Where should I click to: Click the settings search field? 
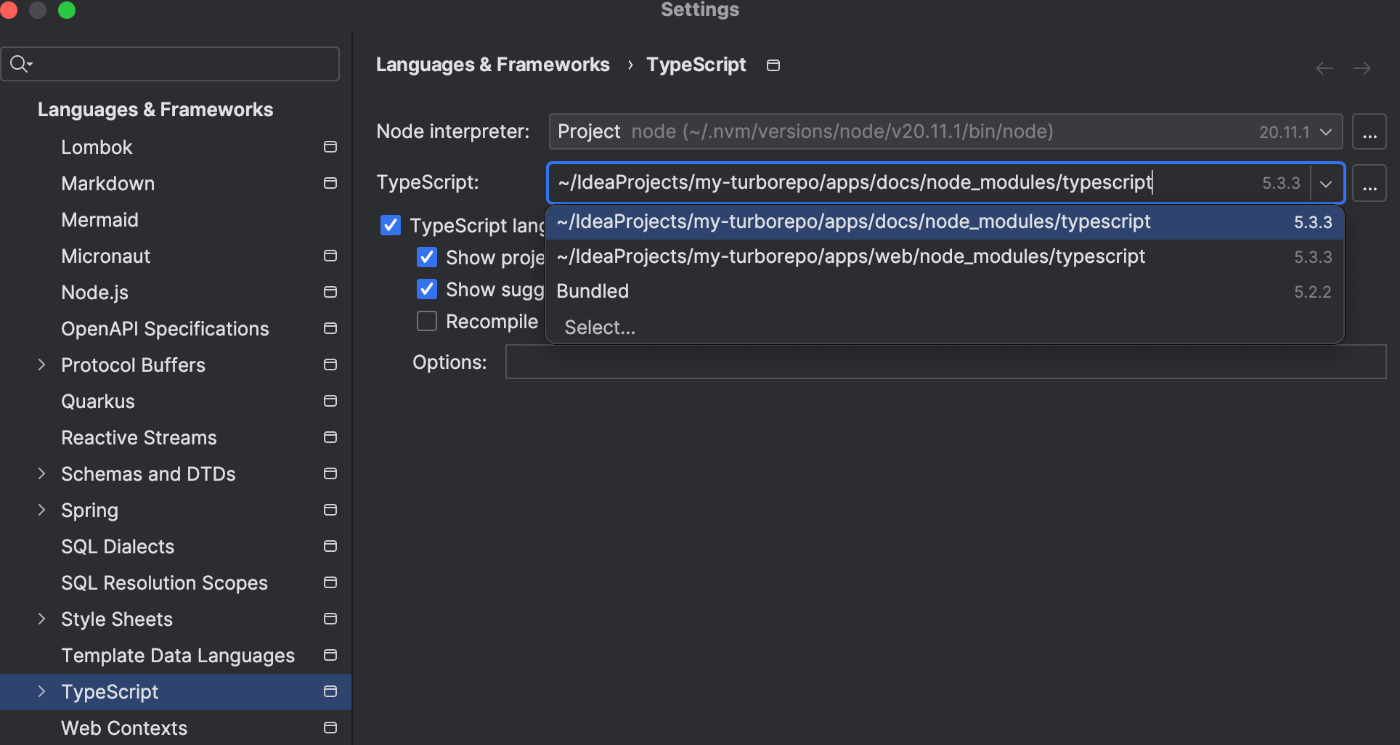point(170,64)
